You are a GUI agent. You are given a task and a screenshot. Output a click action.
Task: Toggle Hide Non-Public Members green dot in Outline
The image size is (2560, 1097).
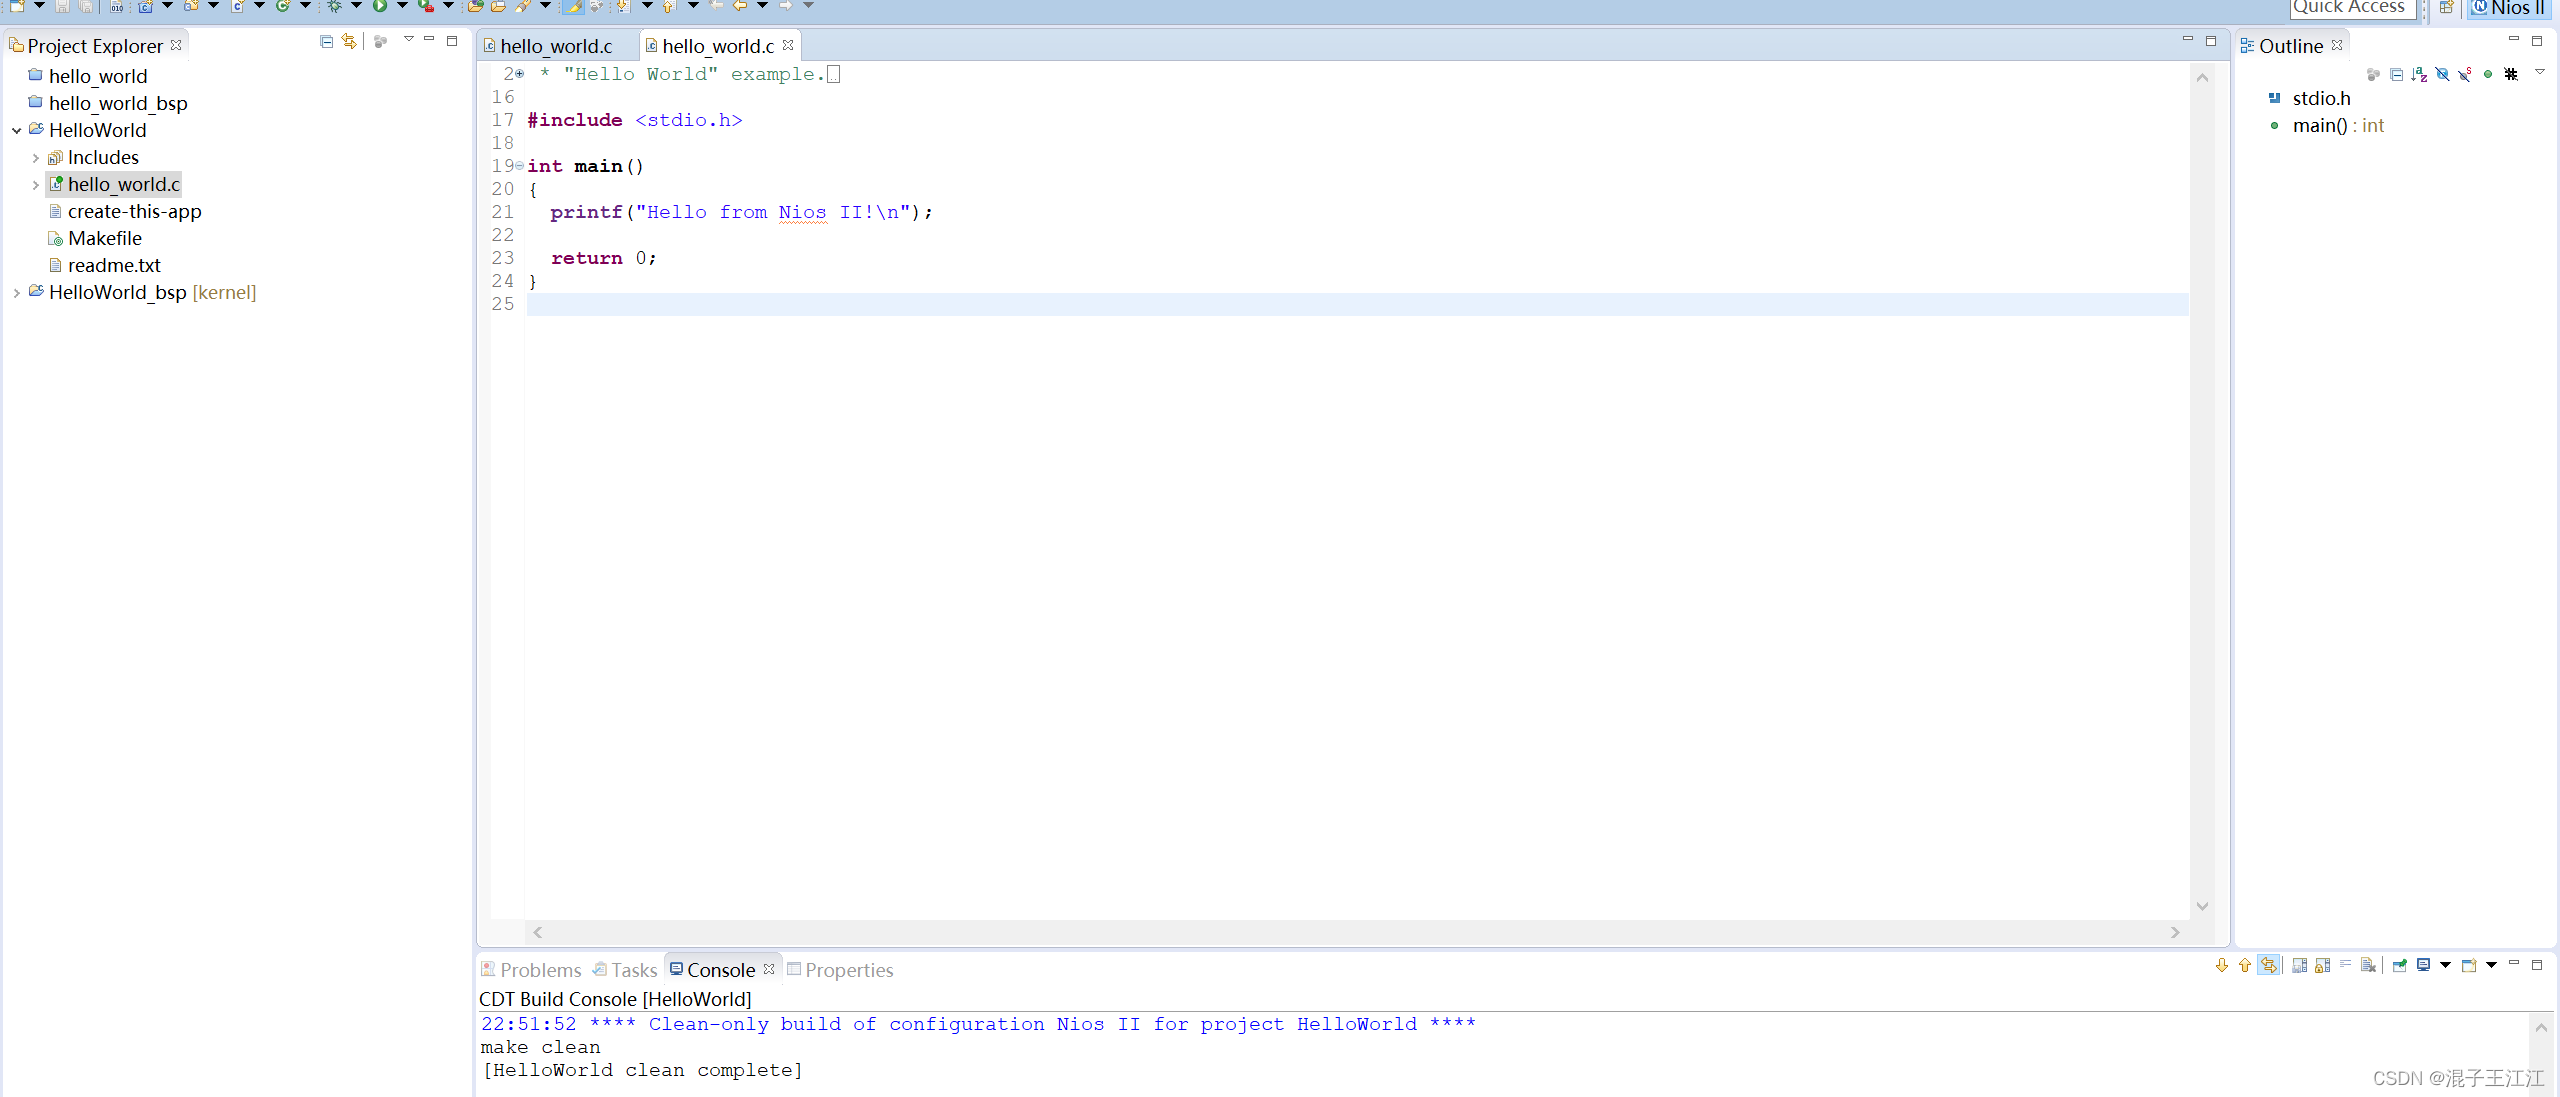pos(2488,74)
